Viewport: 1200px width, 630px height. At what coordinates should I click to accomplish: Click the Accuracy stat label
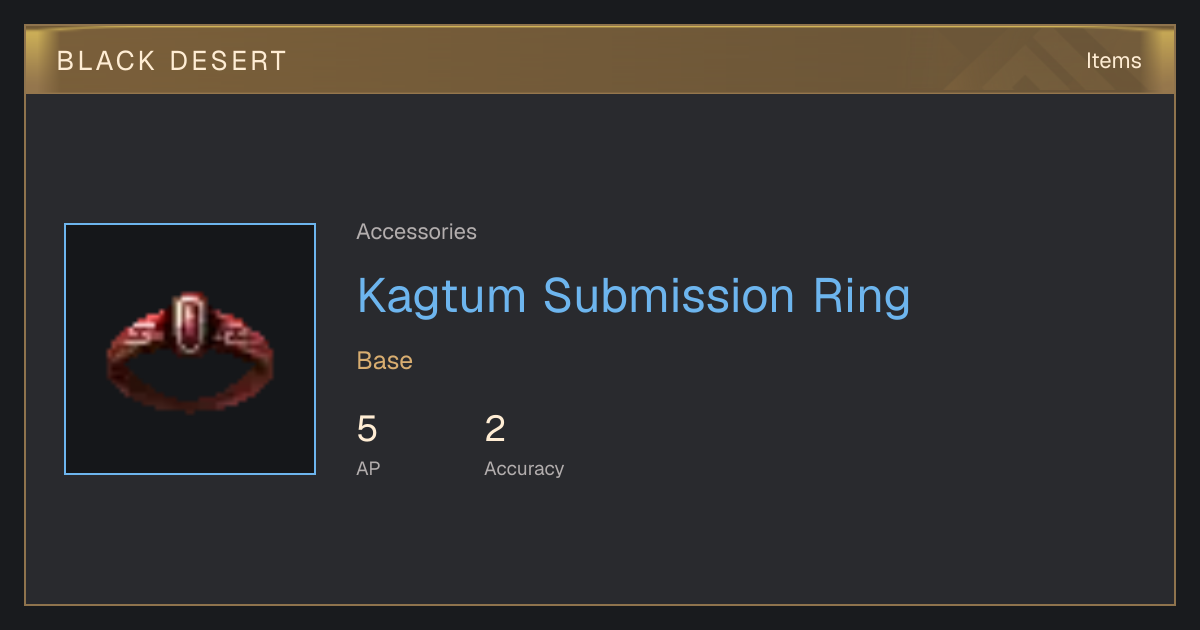pos(524,469)
